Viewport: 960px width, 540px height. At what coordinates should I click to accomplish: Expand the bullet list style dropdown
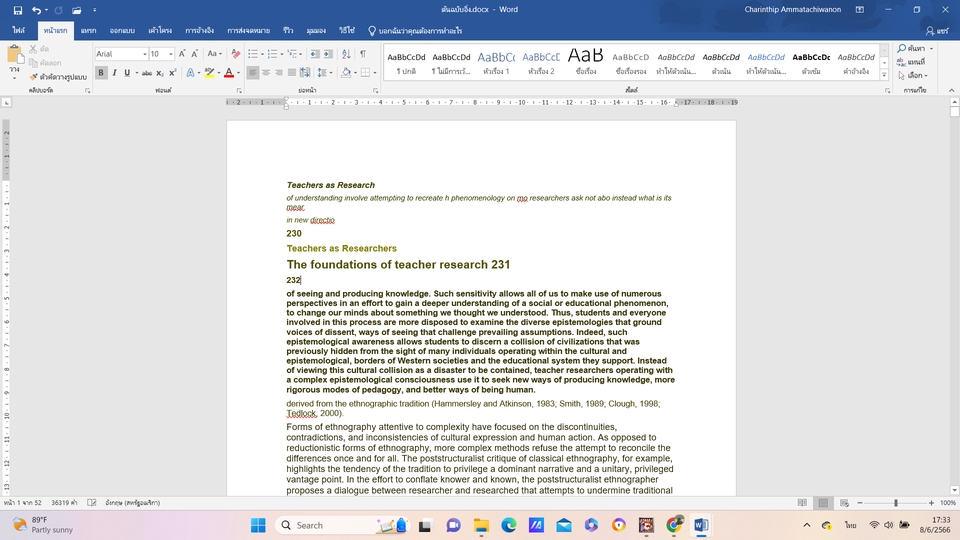click(263, 54)
